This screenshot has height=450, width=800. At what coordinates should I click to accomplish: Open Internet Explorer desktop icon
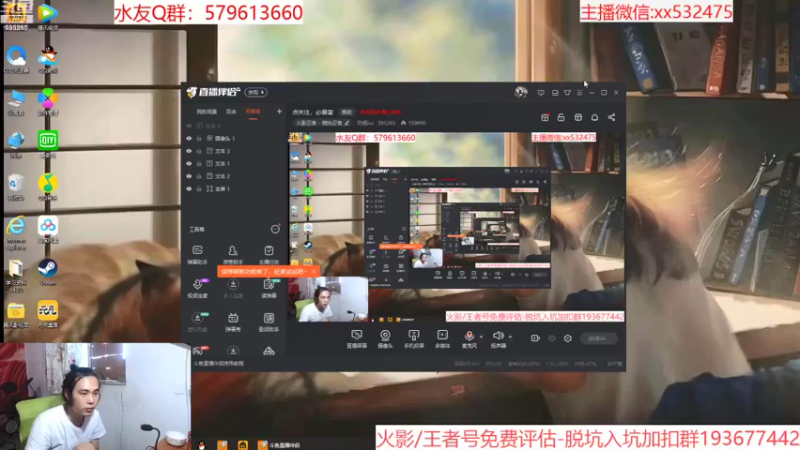click(x=16, y=233)
